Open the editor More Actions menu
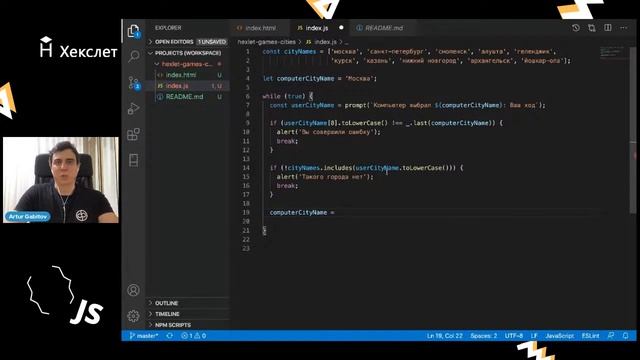This screenshot has height=360, width=640. [x=623, y=28]
